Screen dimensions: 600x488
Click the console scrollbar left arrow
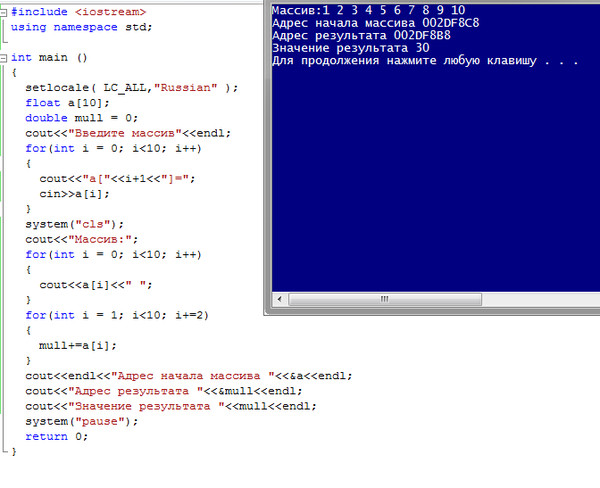280,299
